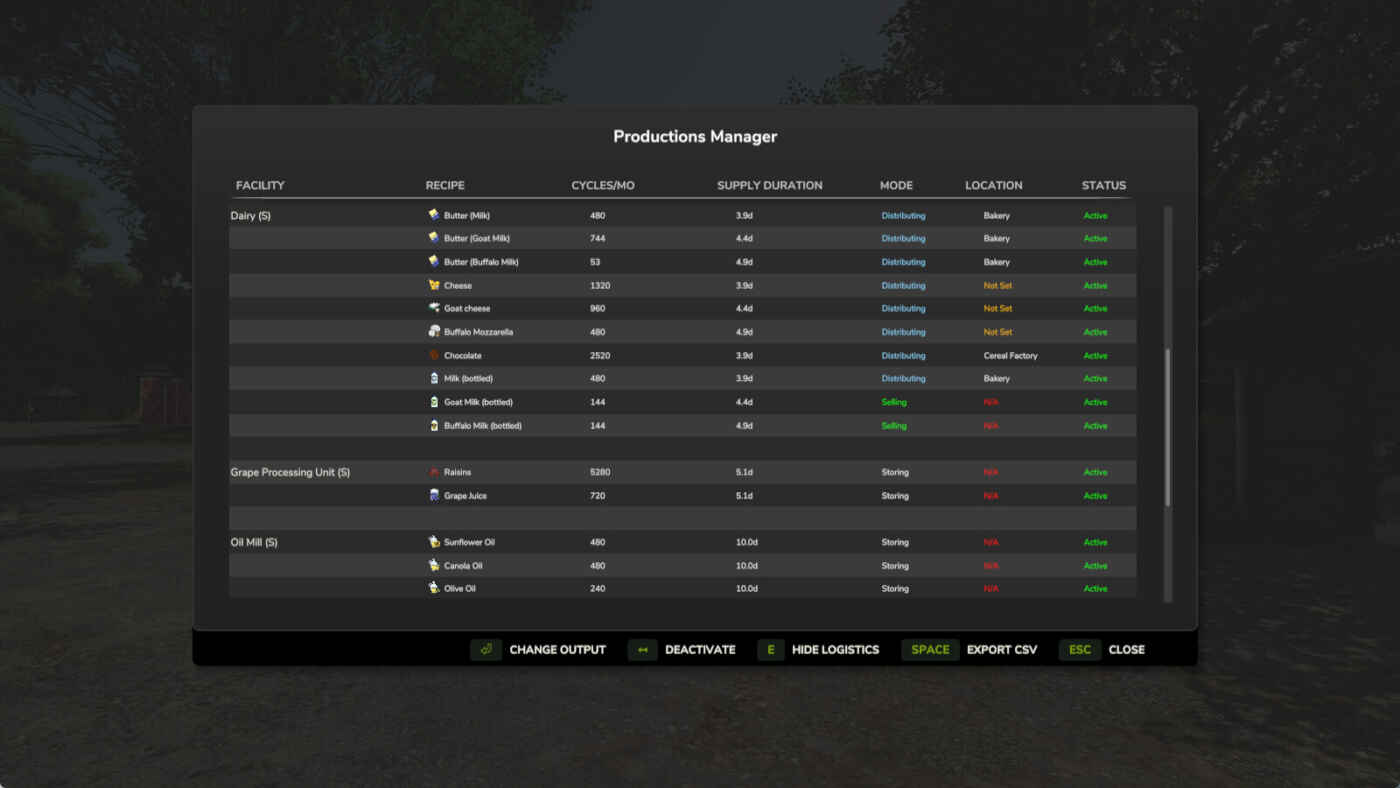Image resolution: width=1400 pixels, height=788 pixels.
Task: Toggle Active status for Milk (bottled)
Action: pyautogui.click(x=1095, y=379)
